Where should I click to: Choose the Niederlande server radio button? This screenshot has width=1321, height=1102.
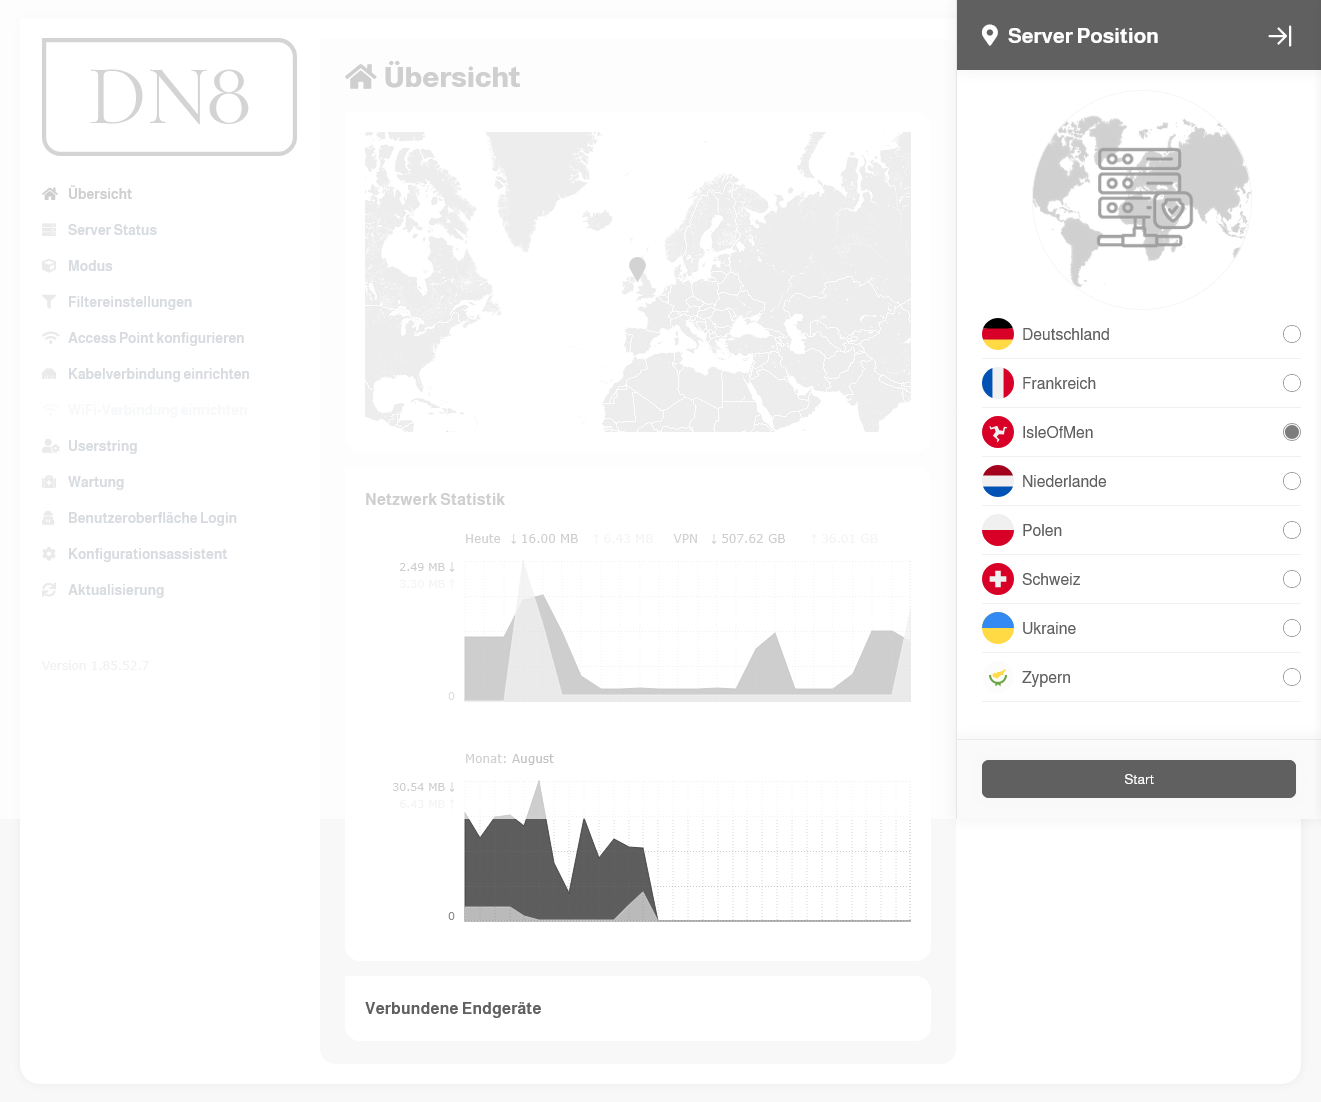pyautogui.click(x=1291, y=481)
